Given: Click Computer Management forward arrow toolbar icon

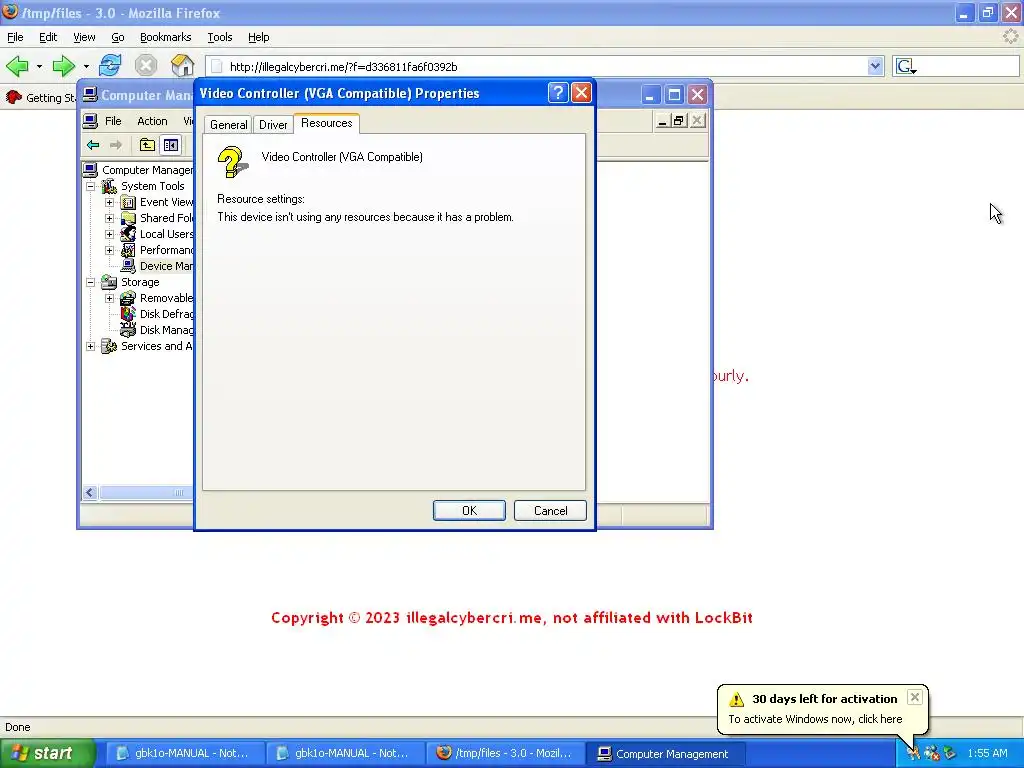Looking at the screenshot, I should tap(116, 145).
